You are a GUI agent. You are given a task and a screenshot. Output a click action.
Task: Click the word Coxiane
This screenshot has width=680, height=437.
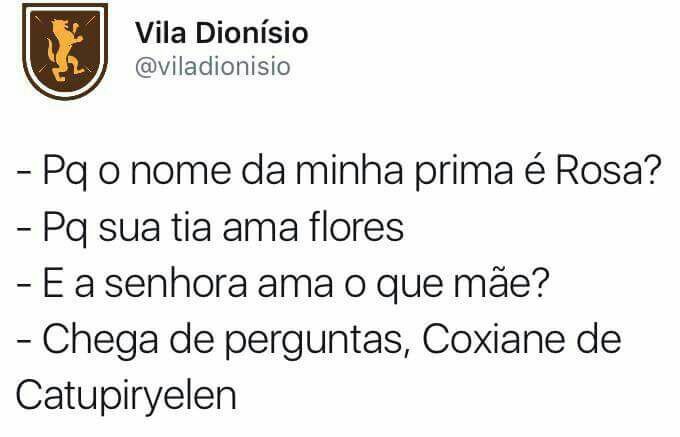(x=494, y=339)
